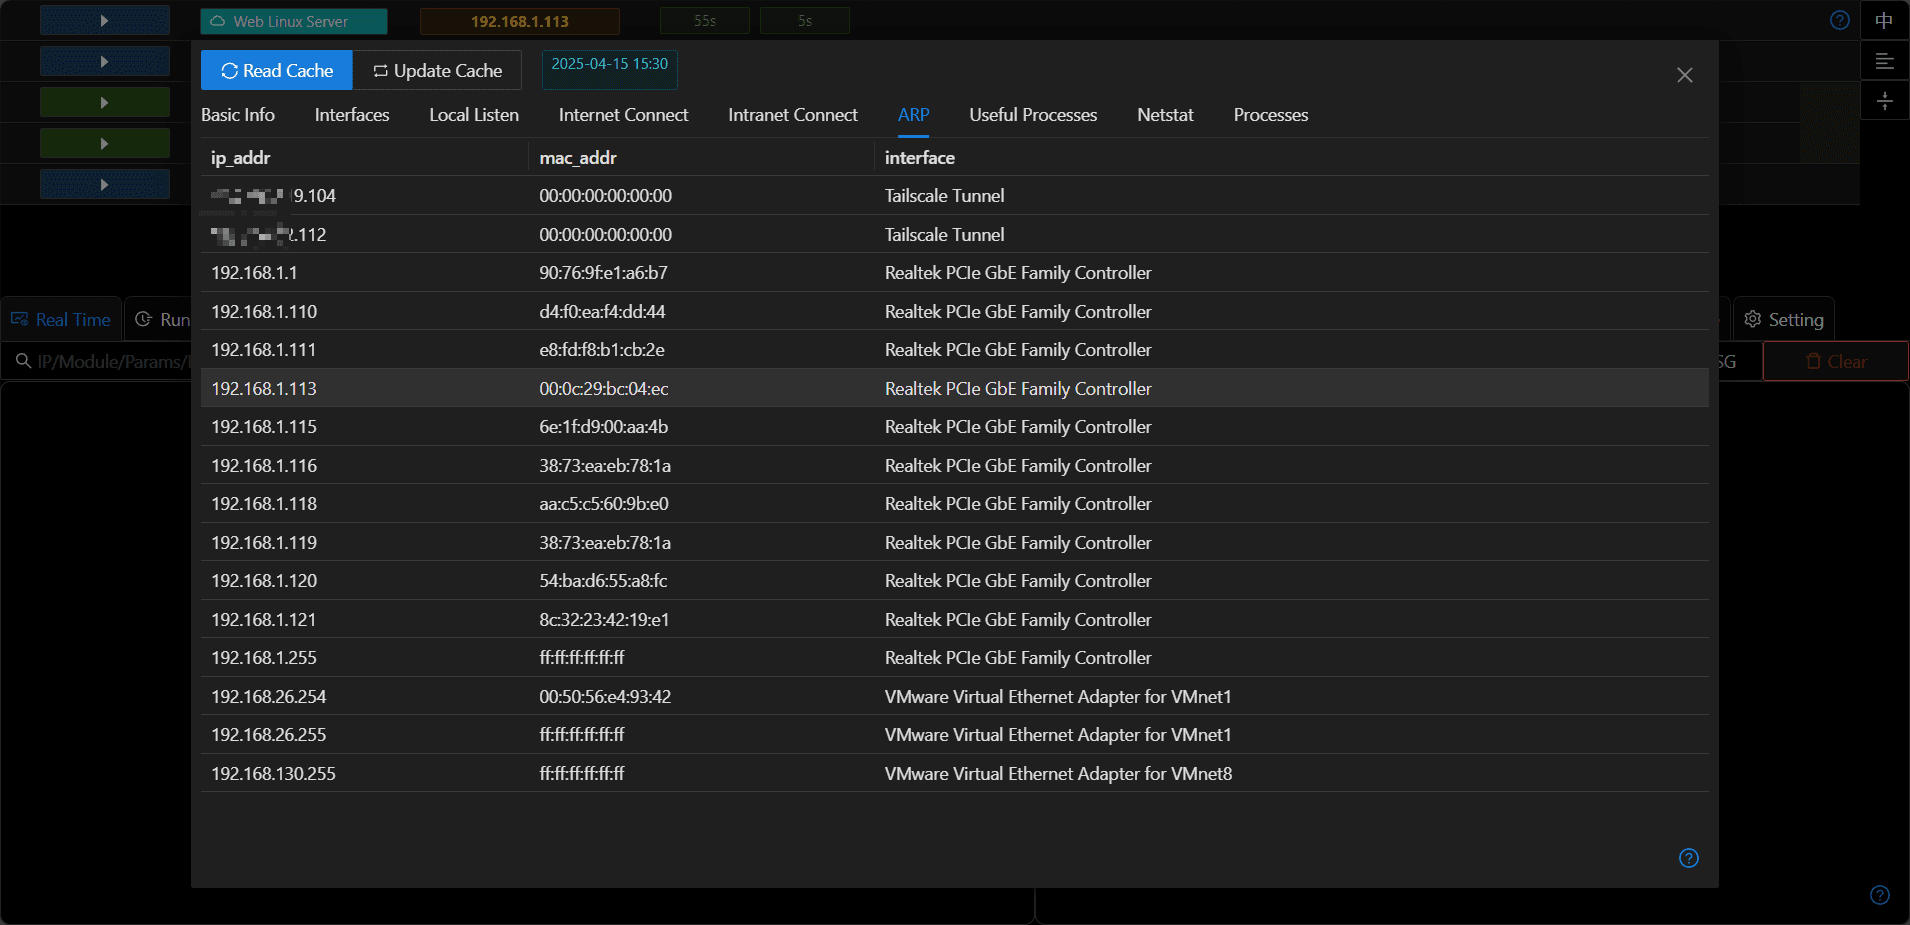The height and width of the screenshot is (925, 1910).
Task: Switch to the Netstat tab
Action: 1165,115
